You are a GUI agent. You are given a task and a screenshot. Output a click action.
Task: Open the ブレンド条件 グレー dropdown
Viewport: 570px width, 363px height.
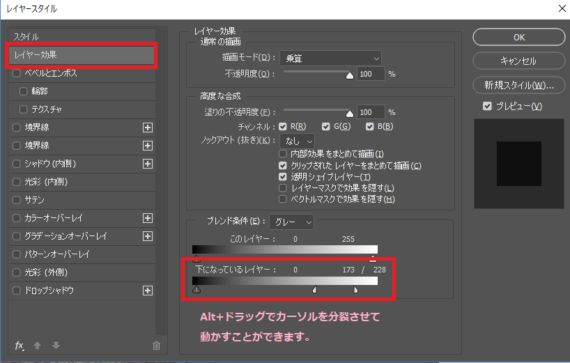292,222
